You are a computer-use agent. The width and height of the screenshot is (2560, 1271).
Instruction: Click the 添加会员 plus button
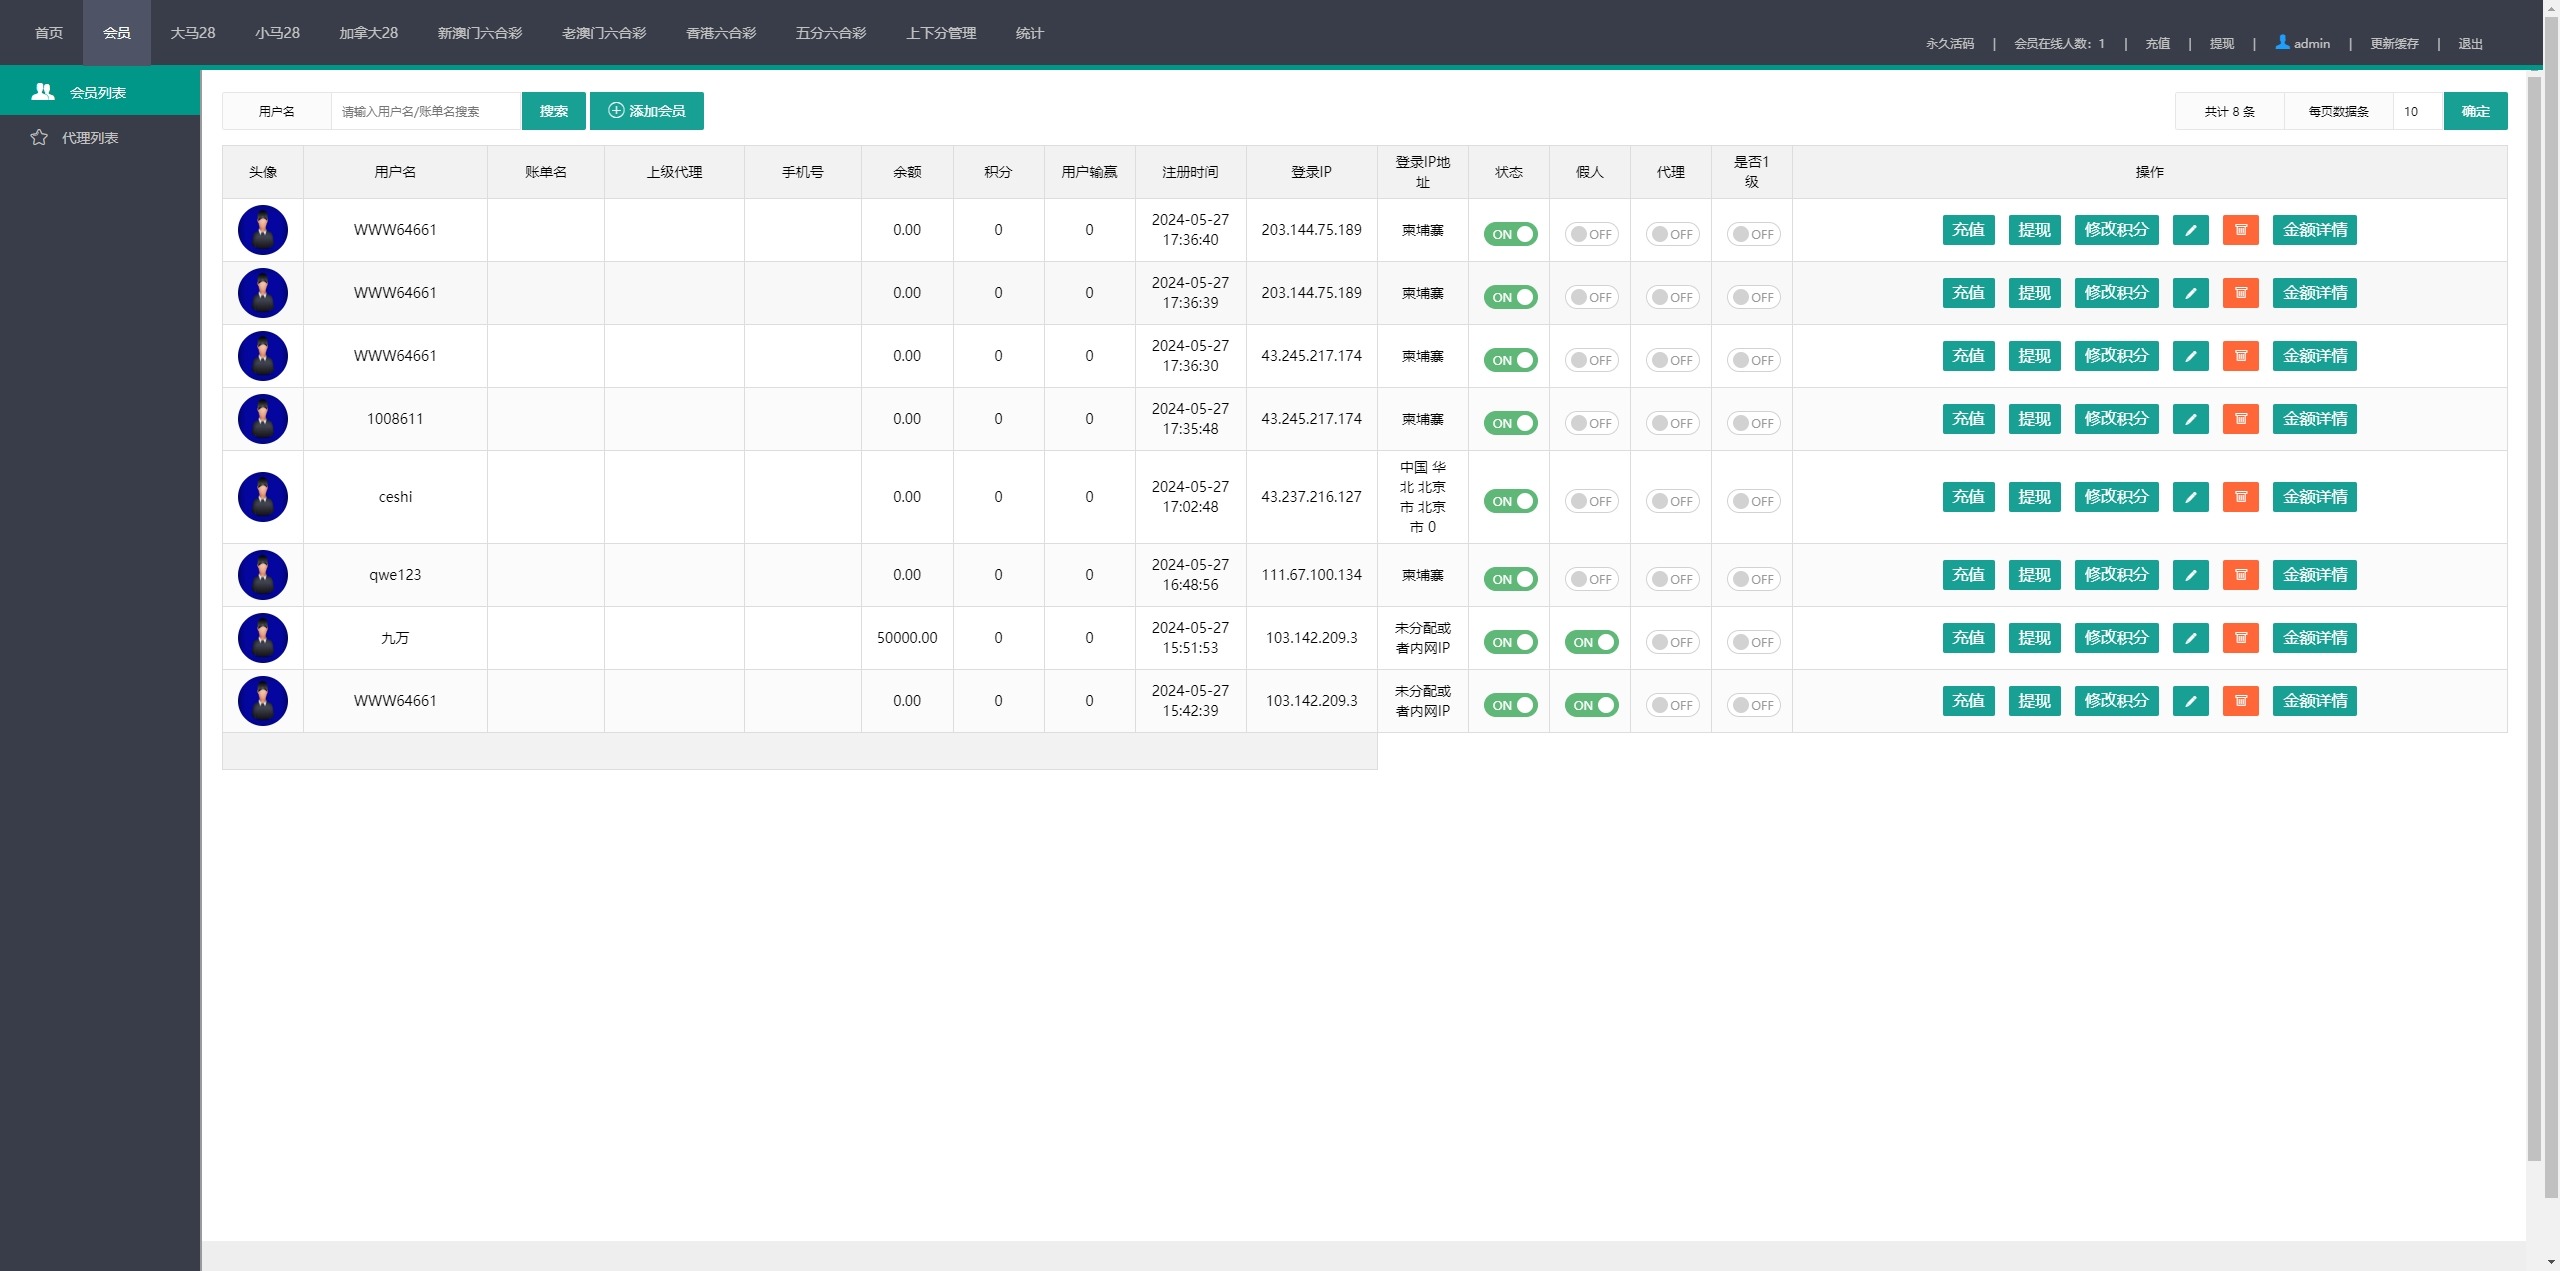(647, 111)
